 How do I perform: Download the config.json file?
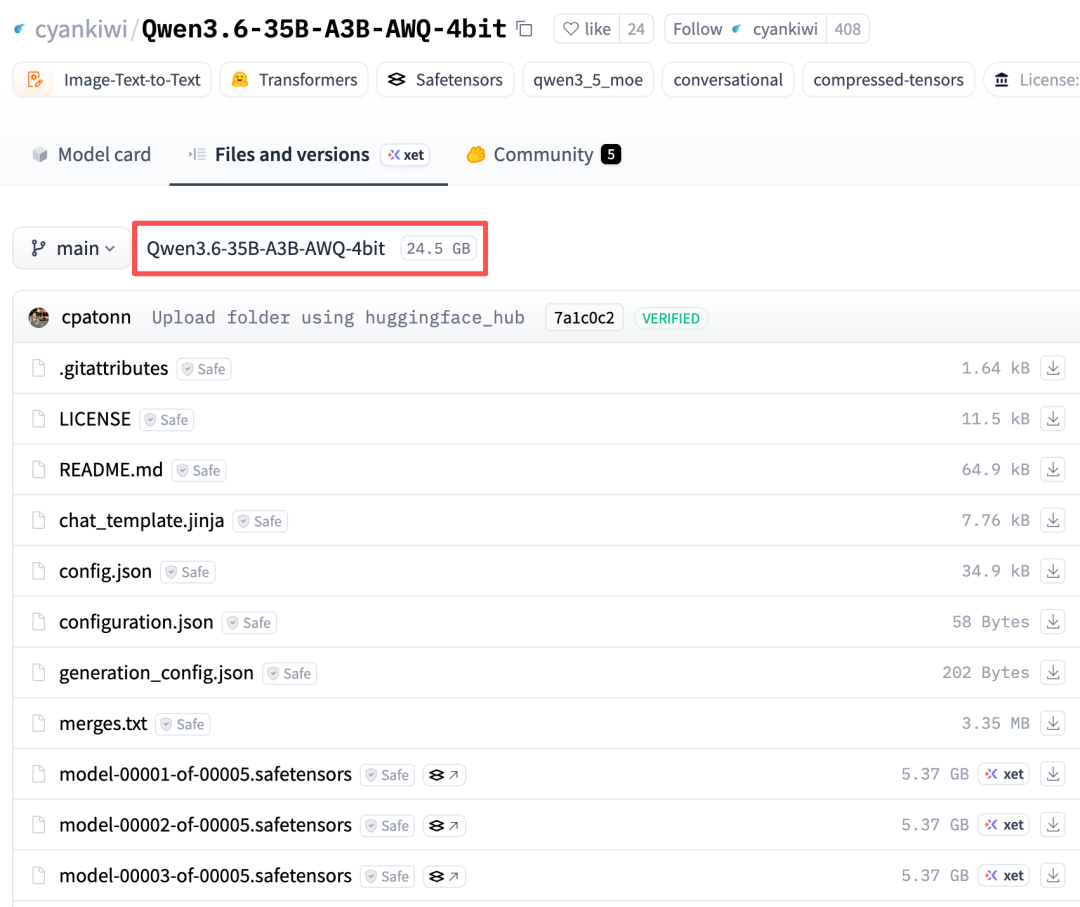tap(1053, 571)
